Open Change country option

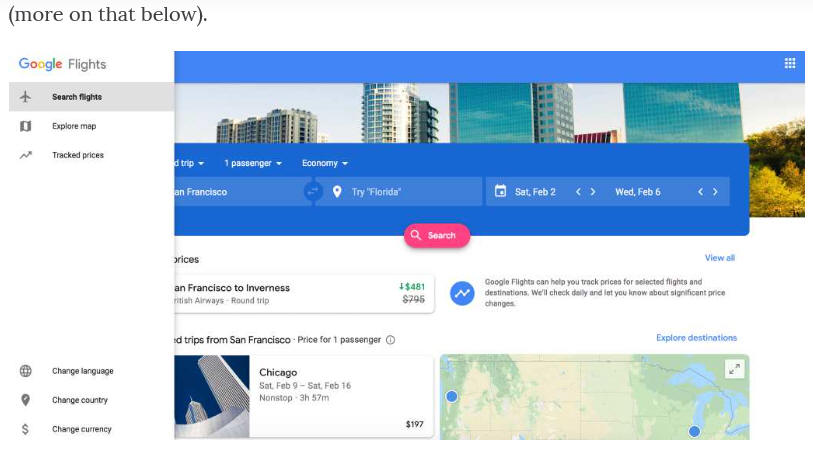91,400
